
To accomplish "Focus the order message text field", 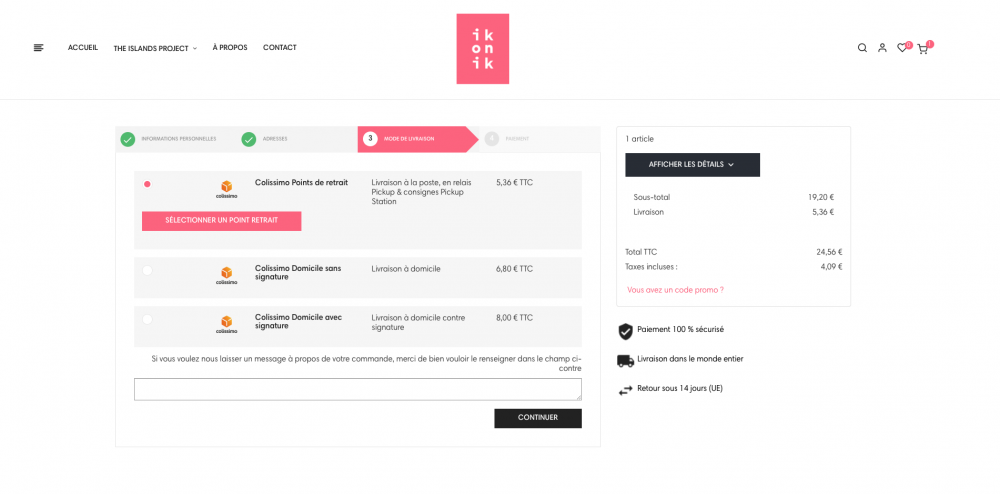I will (x=358, y=389).
